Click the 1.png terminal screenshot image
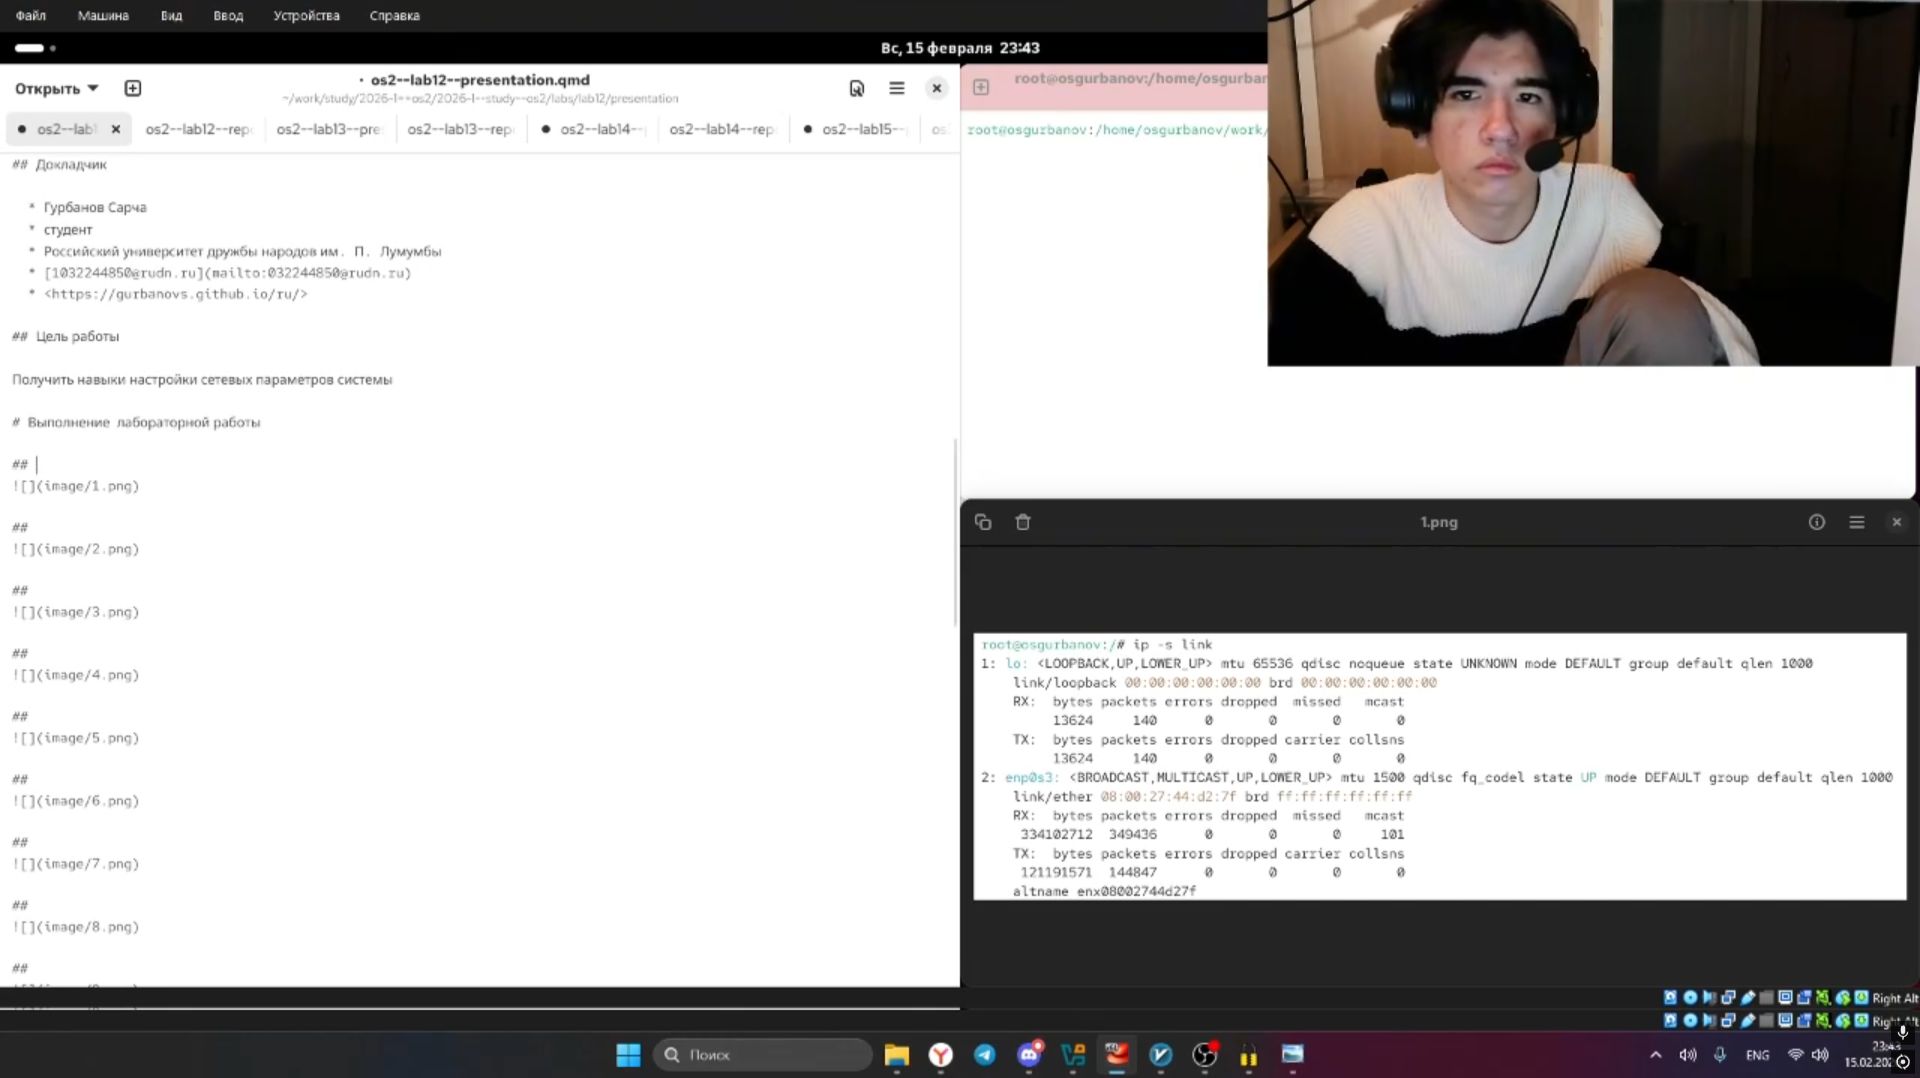This screenshot has height=1078, width=1920. pos(1440,767)
